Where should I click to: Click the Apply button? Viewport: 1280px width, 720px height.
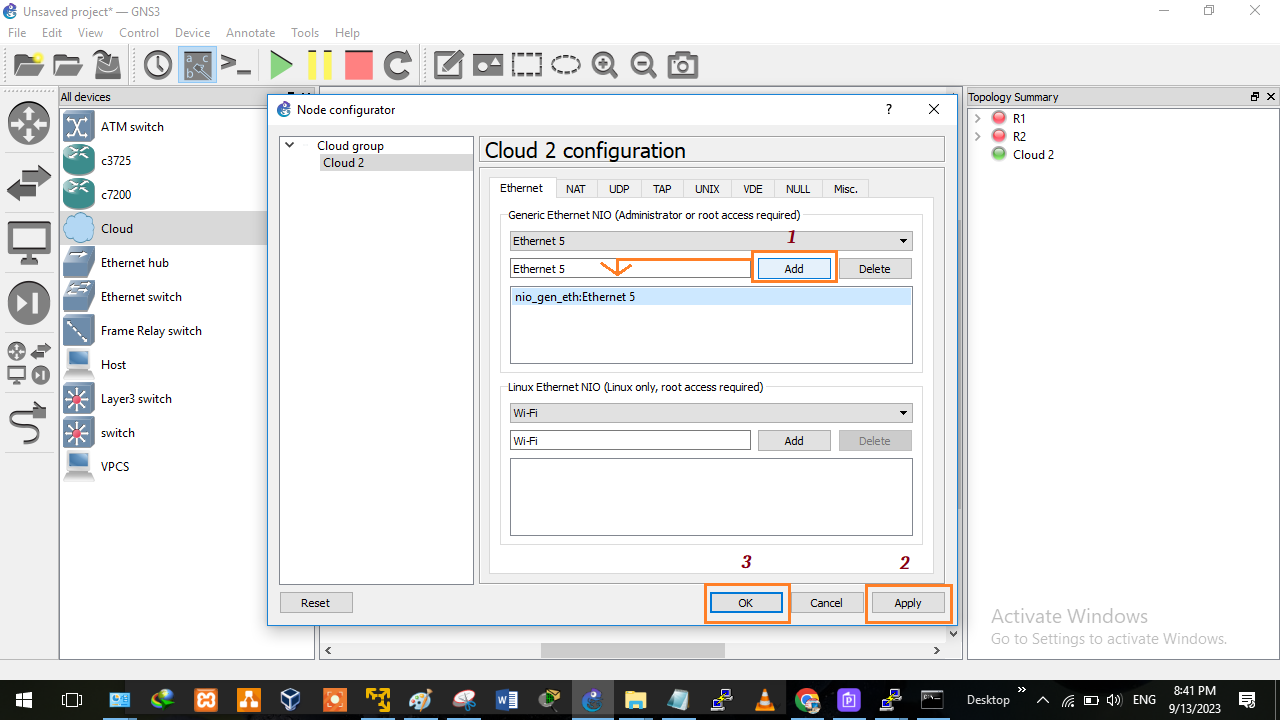[x=907, y=603]
